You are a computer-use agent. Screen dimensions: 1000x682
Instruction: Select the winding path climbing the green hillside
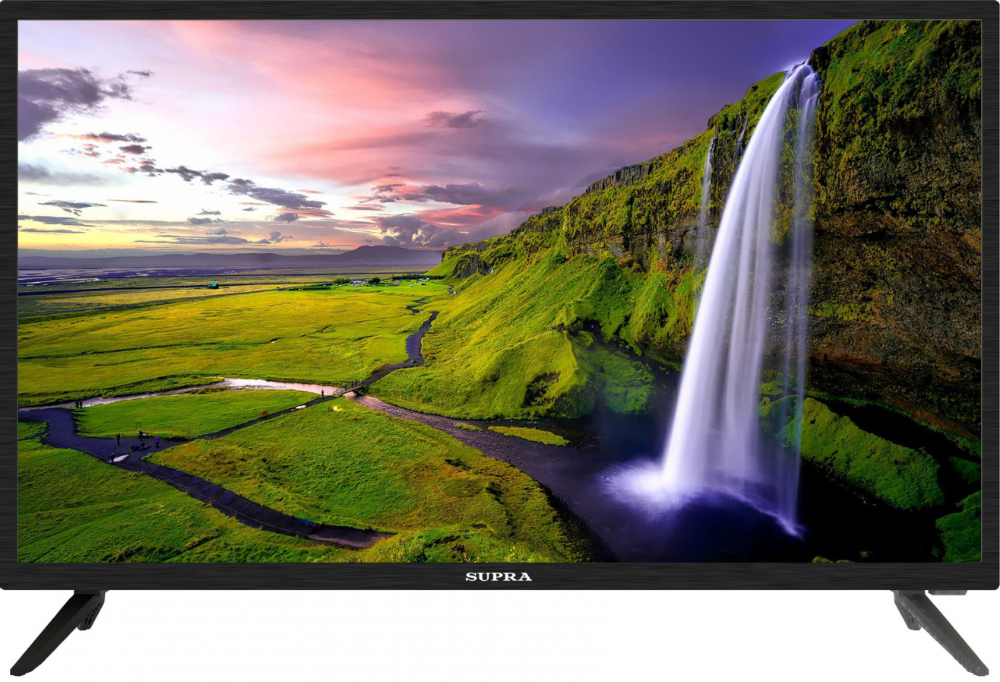(418, 338)
